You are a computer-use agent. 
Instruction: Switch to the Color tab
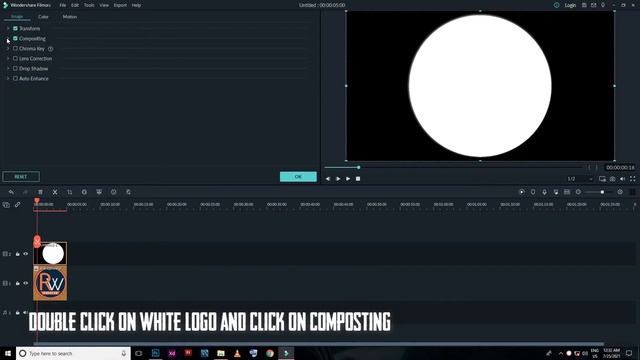pyautogui.click(x=43, y=17)
